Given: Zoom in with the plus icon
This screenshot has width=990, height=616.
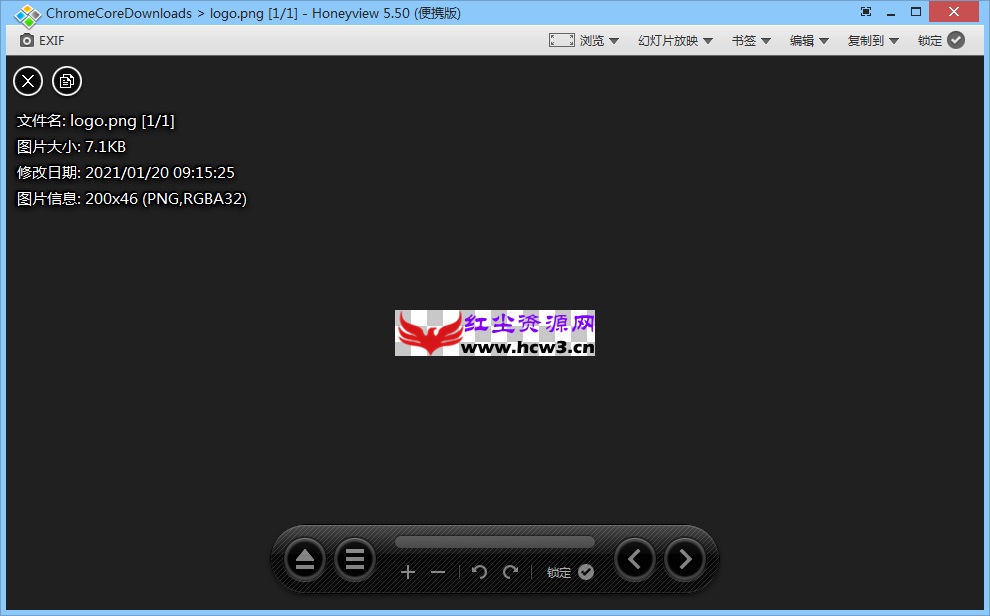Looking at the screenshot, I should click(x=408, y=572).
